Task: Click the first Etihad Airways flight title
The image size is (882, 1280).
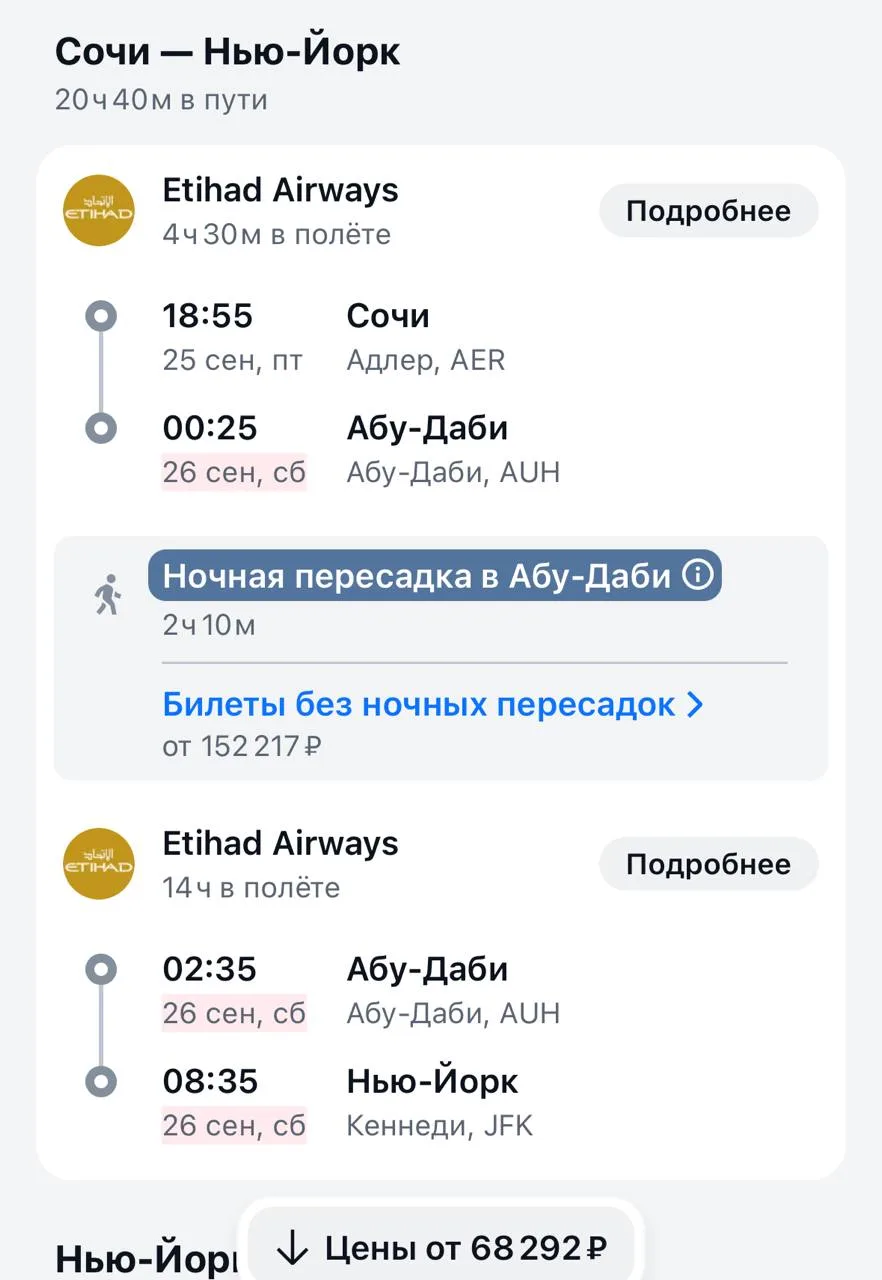Action: click(280, 189)
